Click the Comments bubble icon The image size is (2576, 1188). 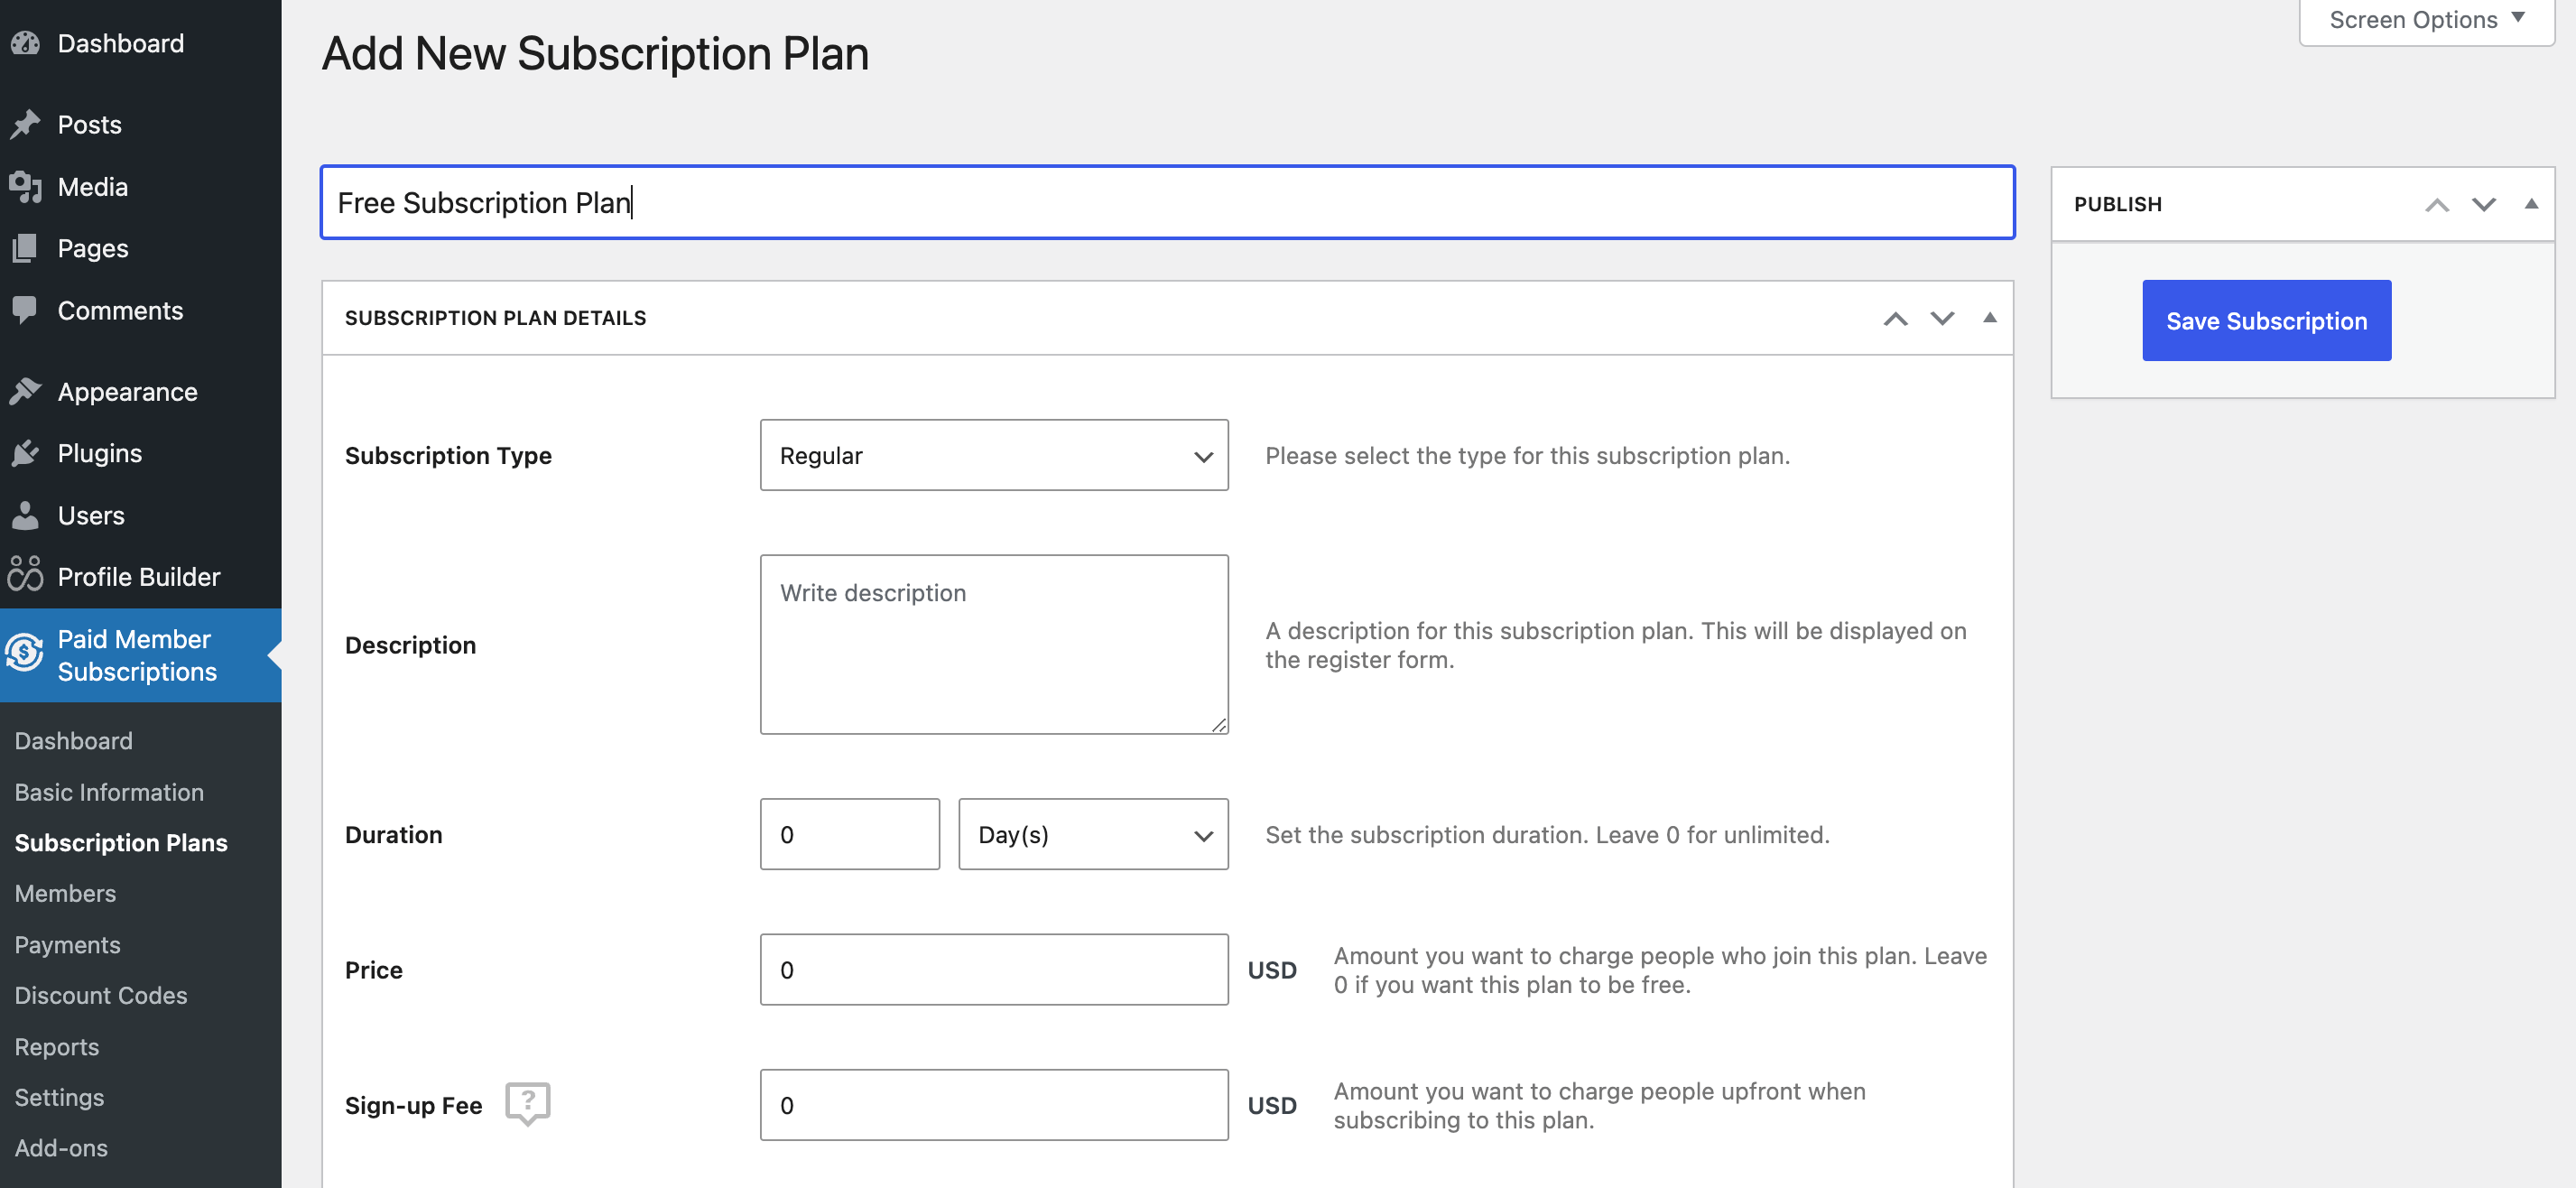click(x=25, y=310)
